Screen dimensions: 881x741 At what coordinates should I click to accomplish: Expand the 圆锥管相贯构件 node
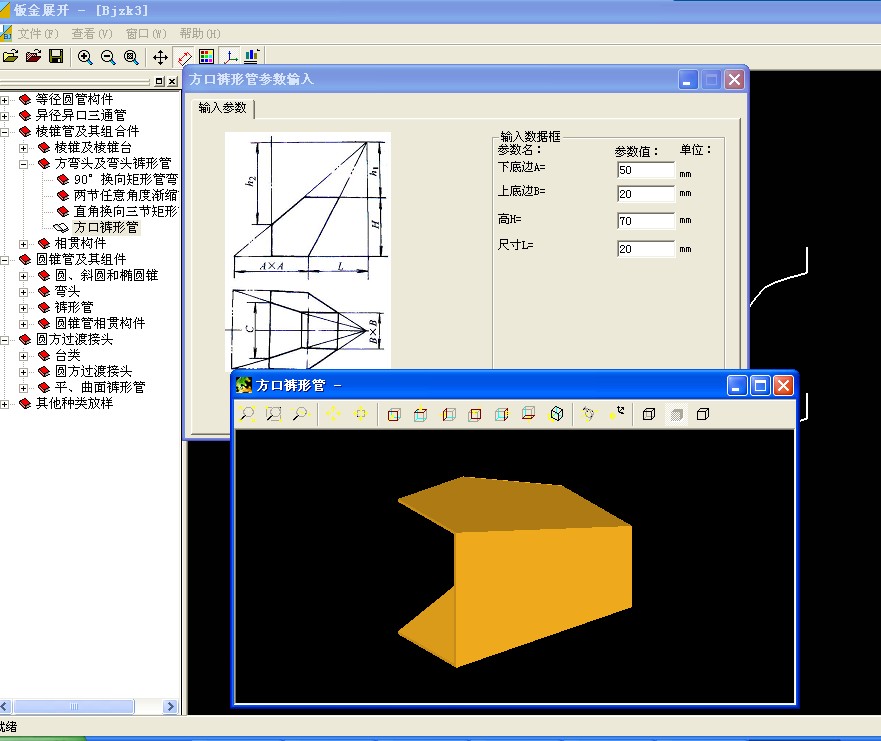coord(23,324)
